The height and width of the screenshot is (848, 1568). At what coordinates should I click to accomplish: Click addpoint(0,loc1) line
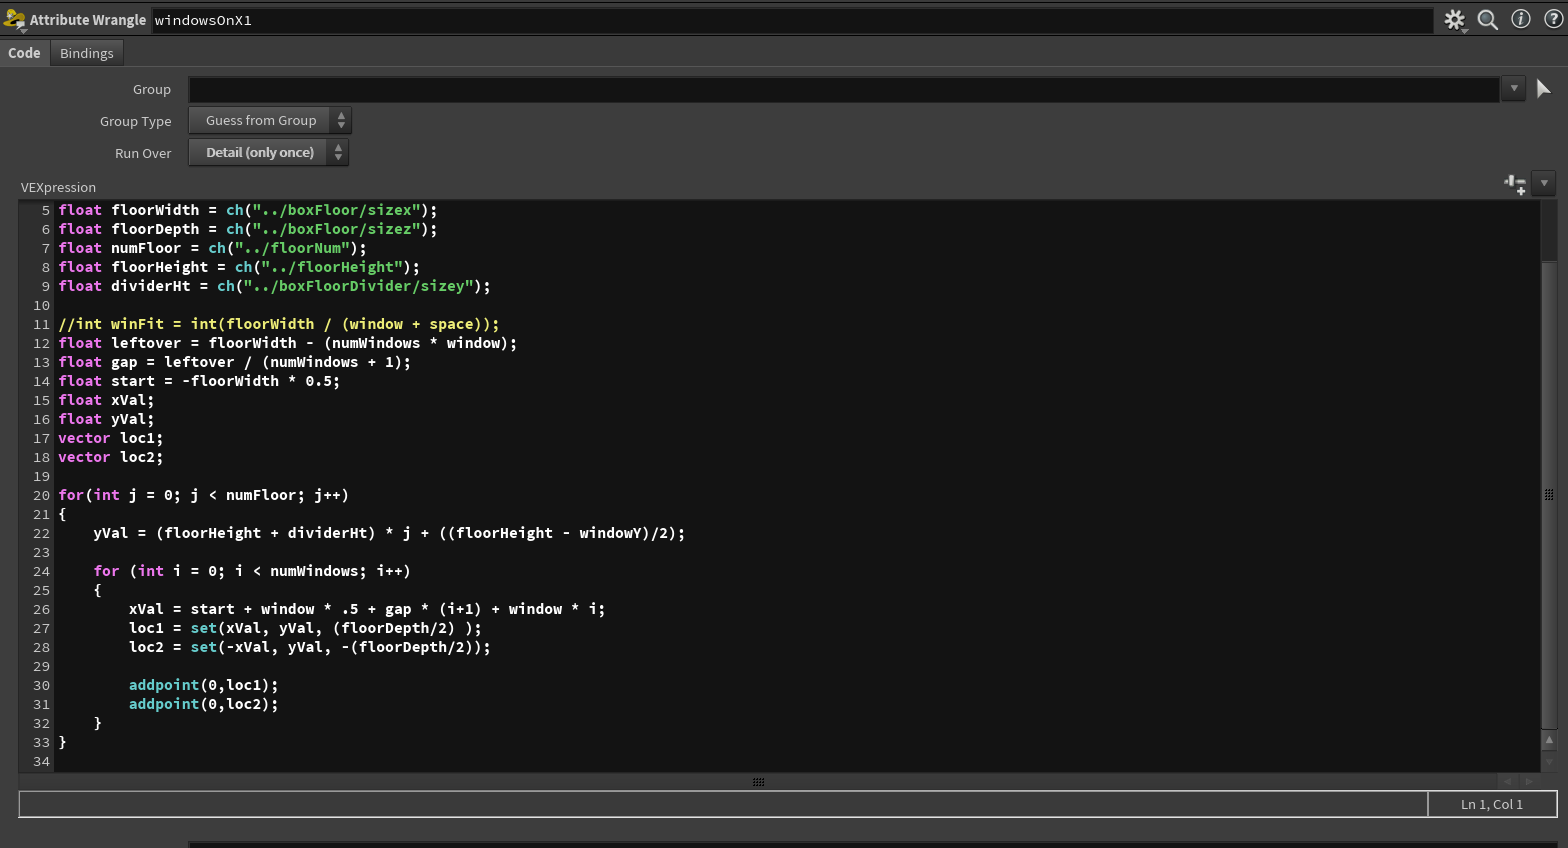point(204,685)
